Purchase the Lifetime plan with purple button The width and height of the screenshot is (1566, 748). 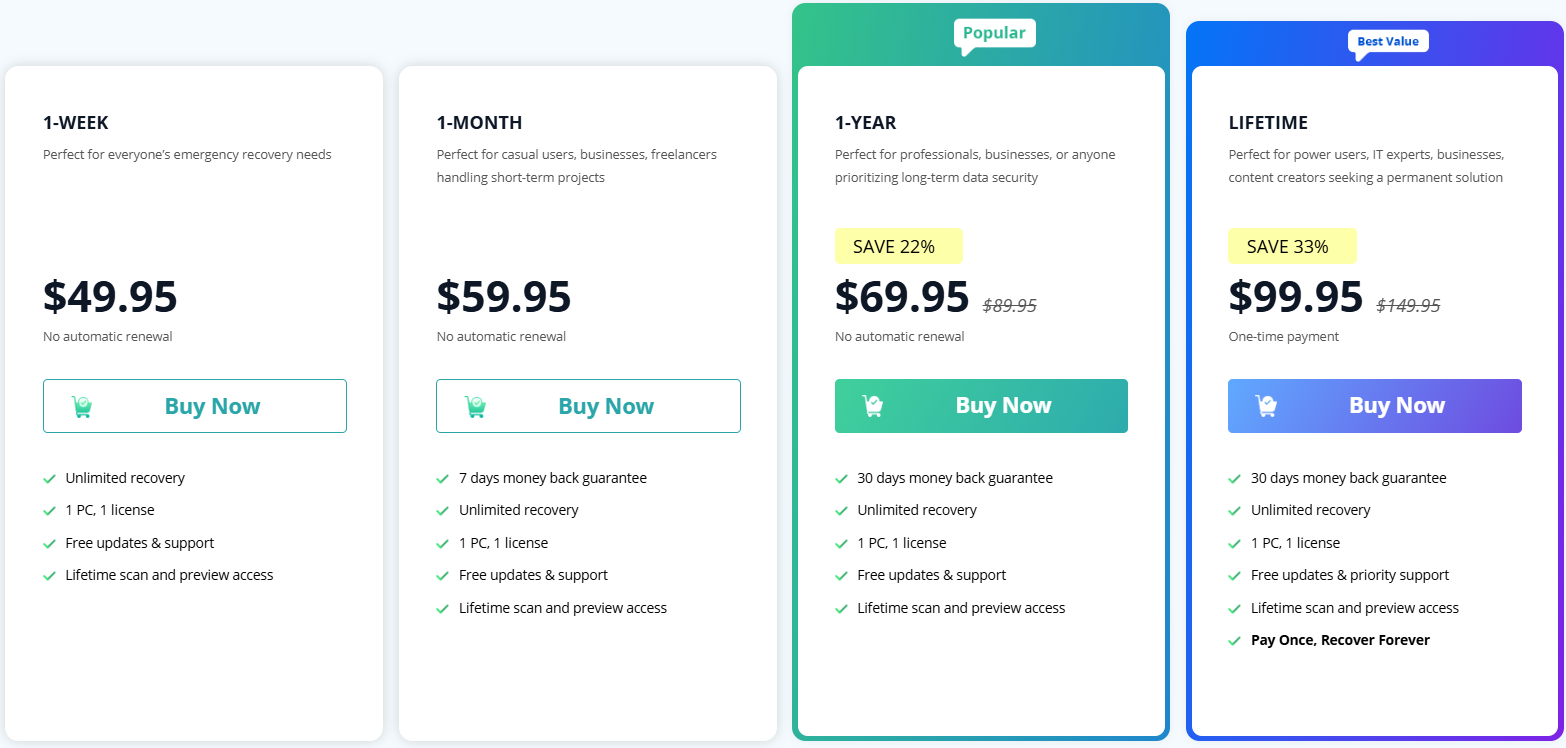tap(1375, 406)
